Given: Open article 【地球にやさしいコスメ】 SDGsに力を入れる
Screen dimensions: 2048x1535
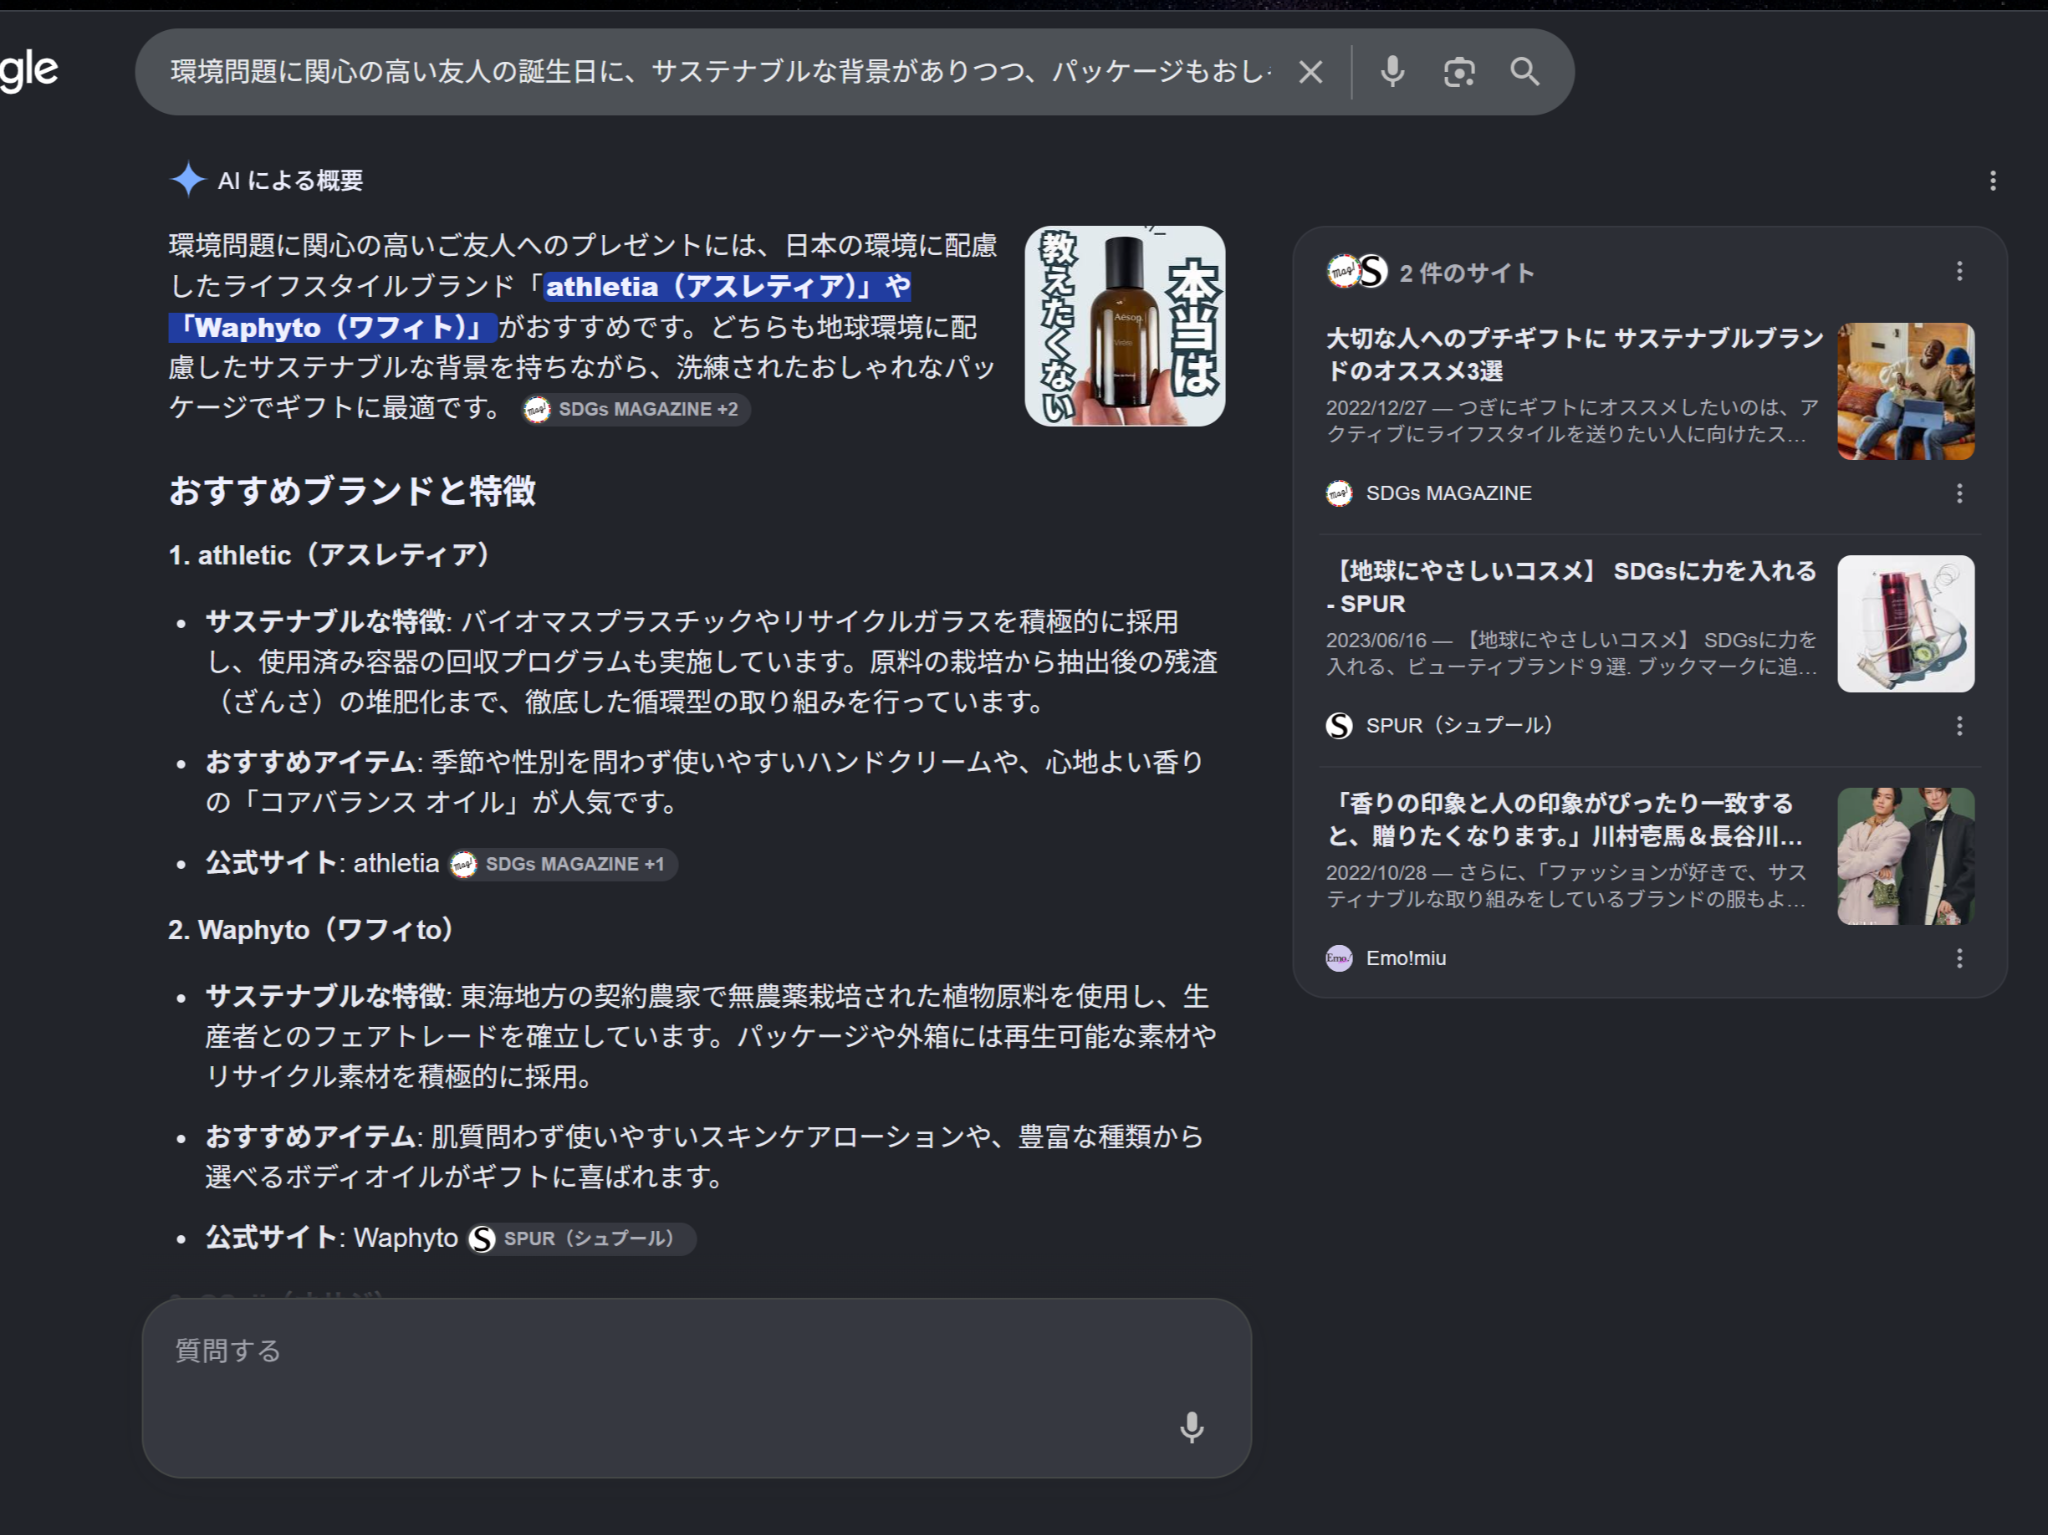Looking at the screenshot, I should pos(1572,587).
